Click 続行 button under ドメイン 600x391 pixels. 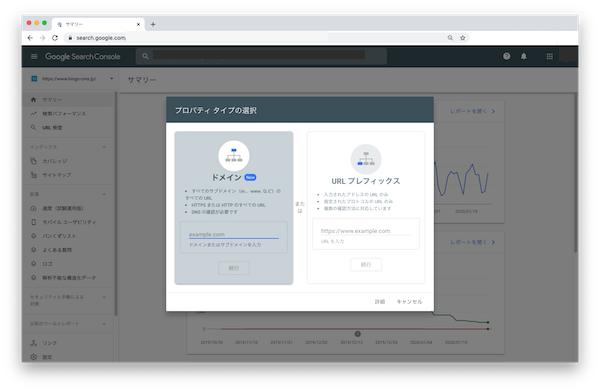pos(234,268)
